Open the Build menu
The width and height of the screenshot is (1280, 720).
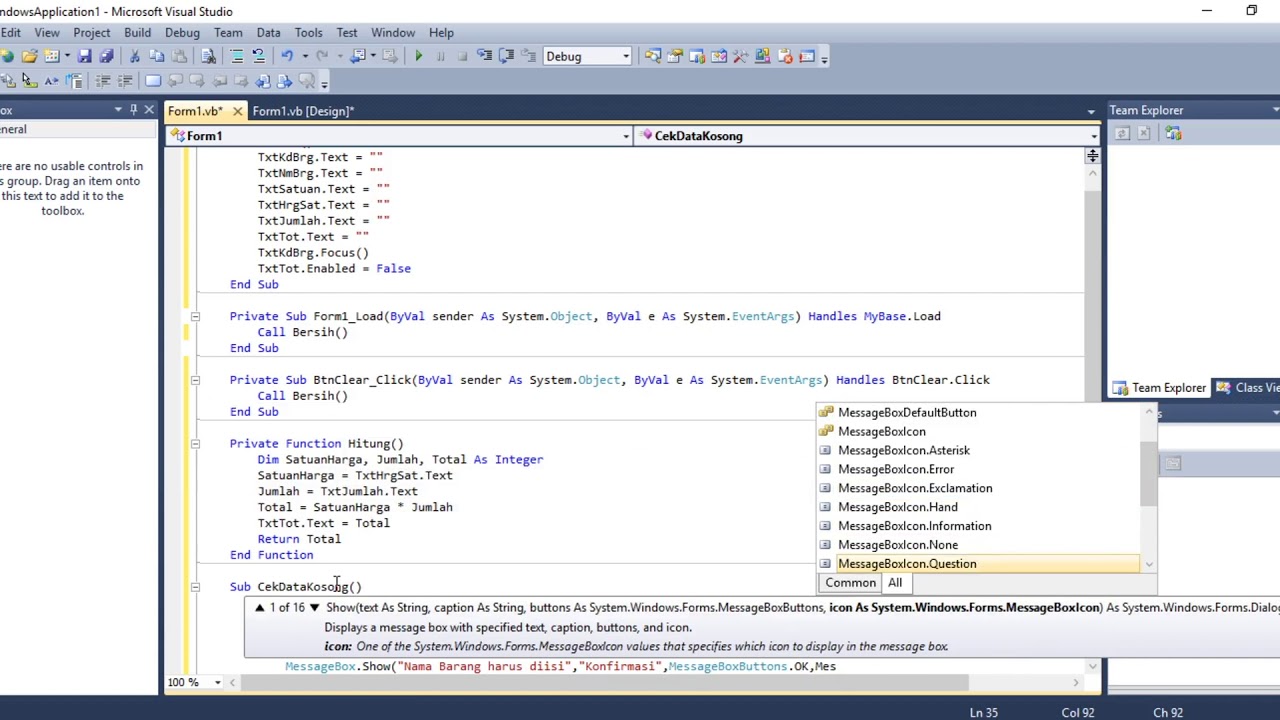137,33
